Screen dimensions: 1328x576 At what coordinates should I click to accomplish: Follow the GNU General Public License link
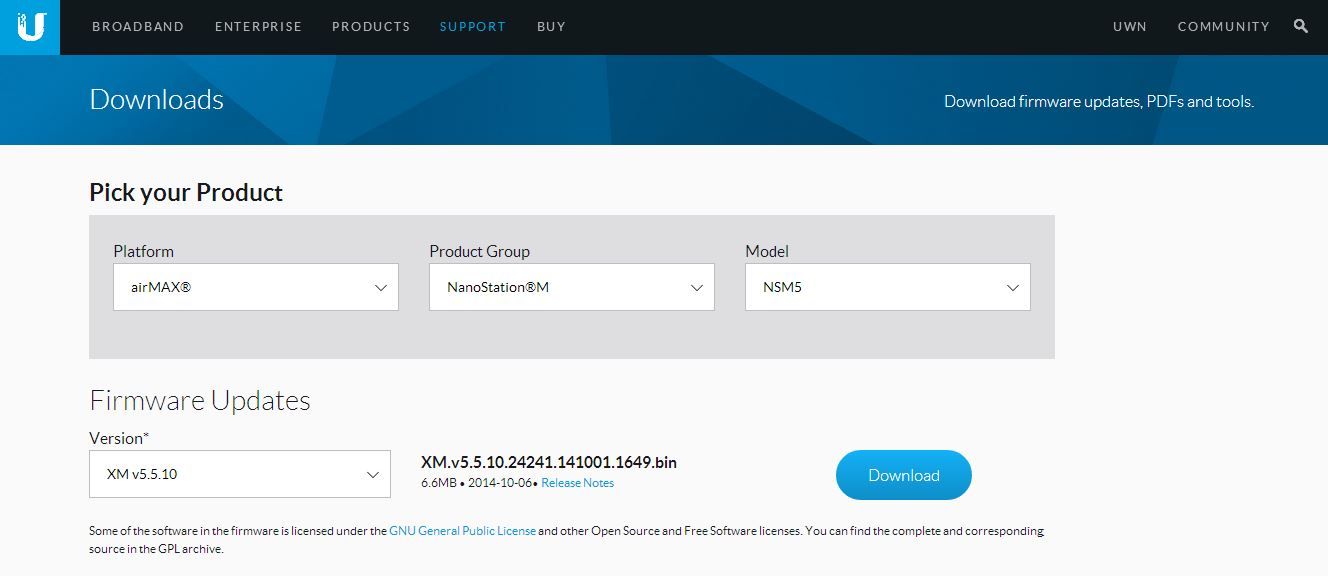pos(462,531)
